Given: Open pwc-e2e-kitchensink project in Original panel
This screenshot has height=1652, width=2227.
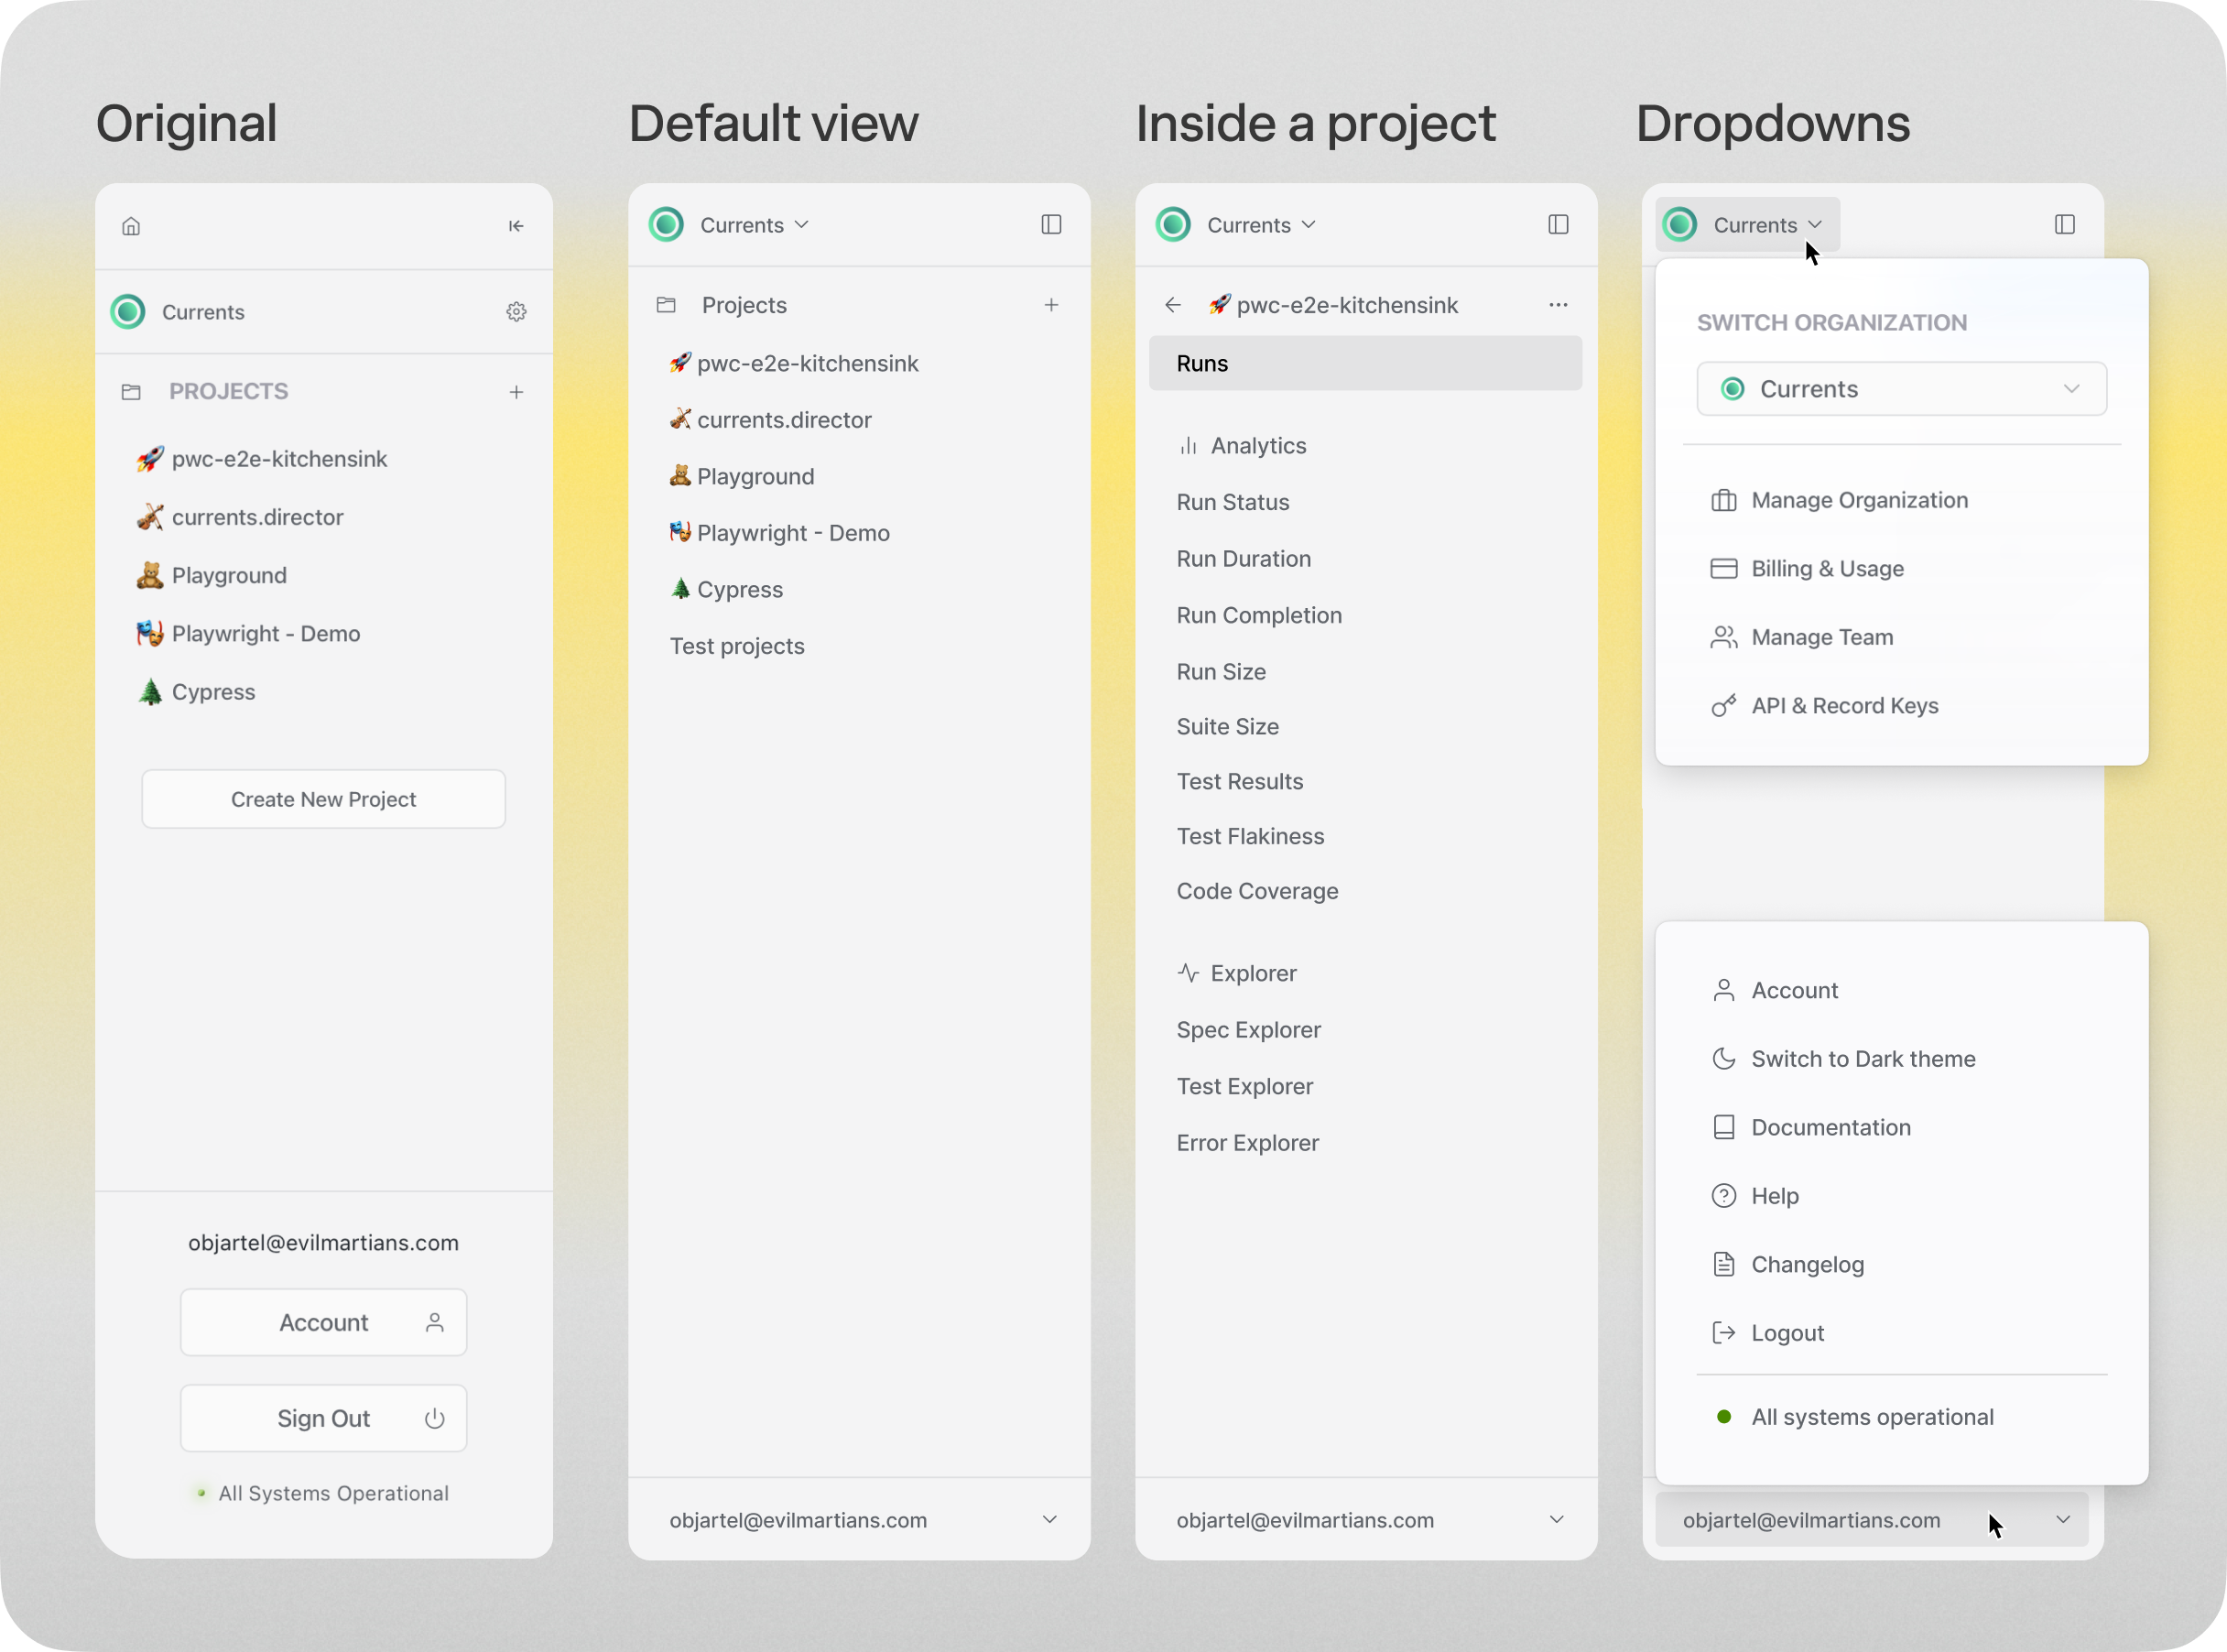Looking at the screenshot, I should (261, 459).
